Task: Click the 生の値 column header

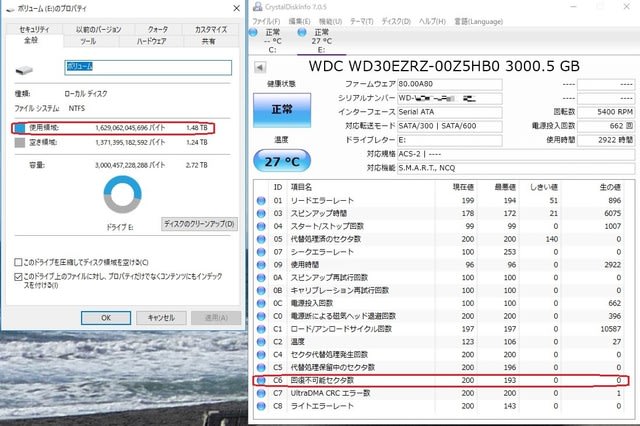Action: [x=610, y=187]
